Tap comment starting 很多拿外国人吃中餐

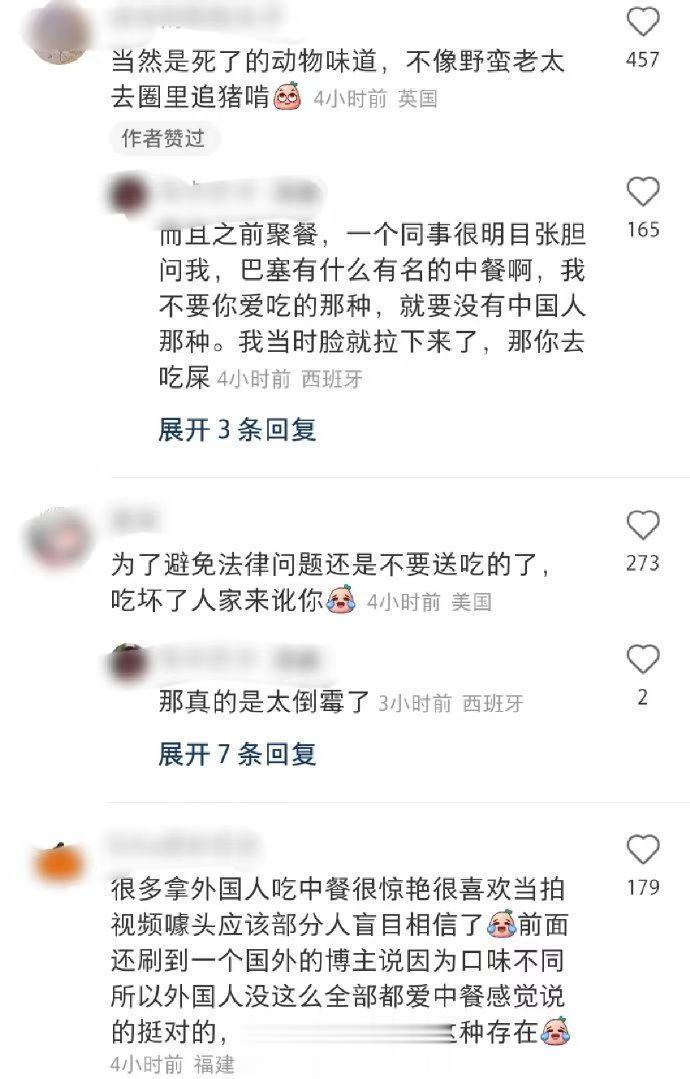pos(340,960)
